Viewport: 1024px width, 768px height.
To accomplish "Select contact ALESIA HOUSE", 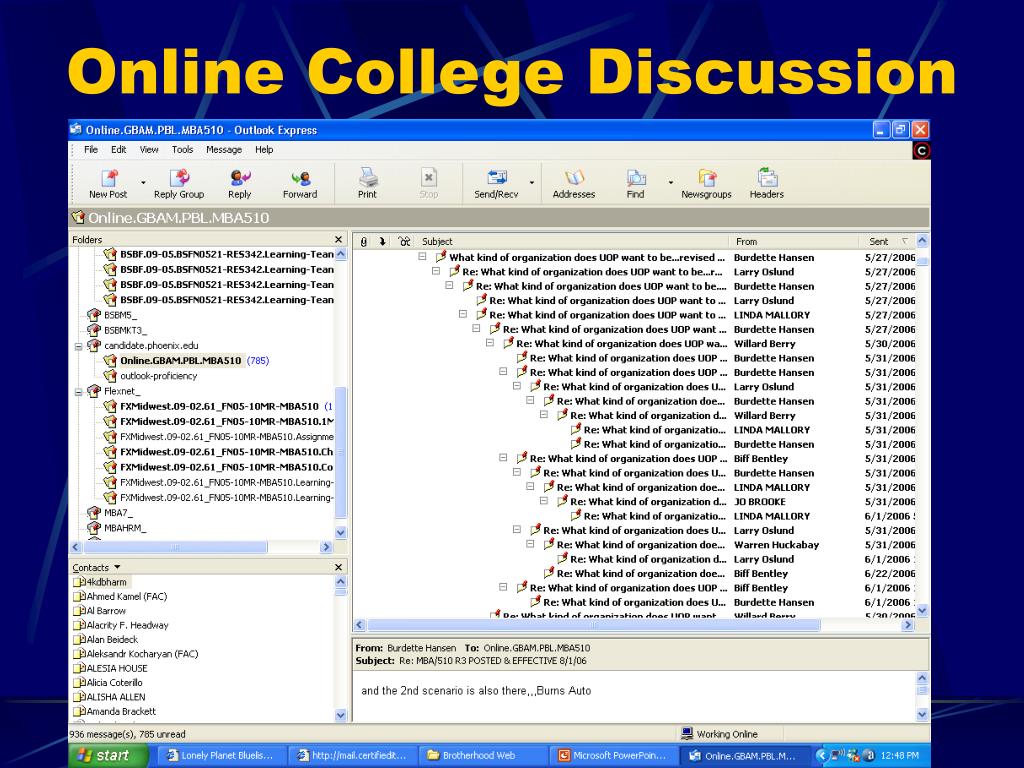I will click(x=117, y=668).
